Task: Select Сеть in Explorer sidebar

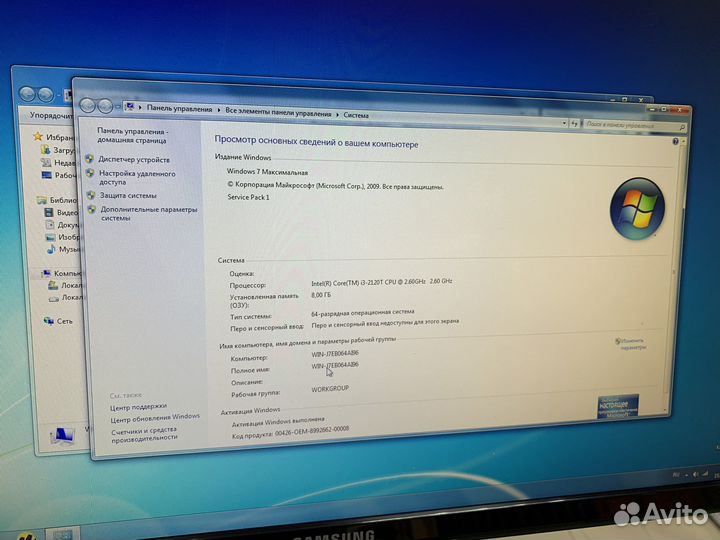Action: (x=65, y=321)
